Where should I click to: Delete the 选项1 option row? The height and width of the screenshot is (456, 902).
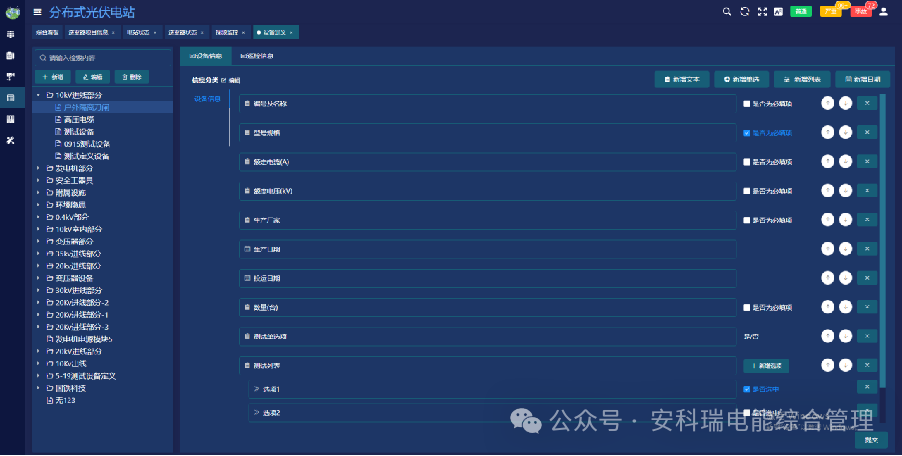coord(867,387)
